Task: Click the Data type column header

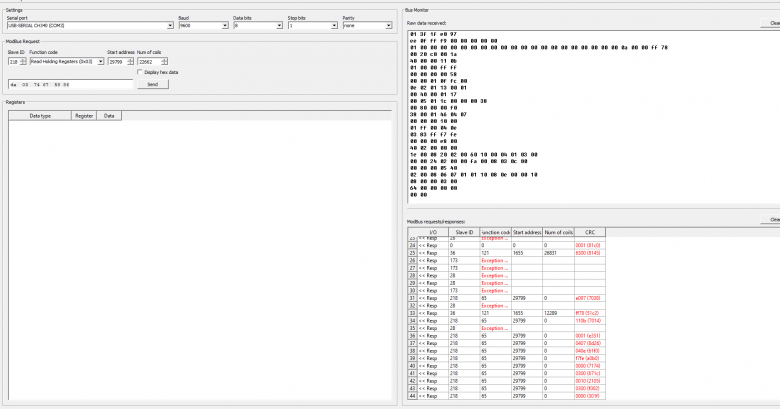Action: (40, 116)
